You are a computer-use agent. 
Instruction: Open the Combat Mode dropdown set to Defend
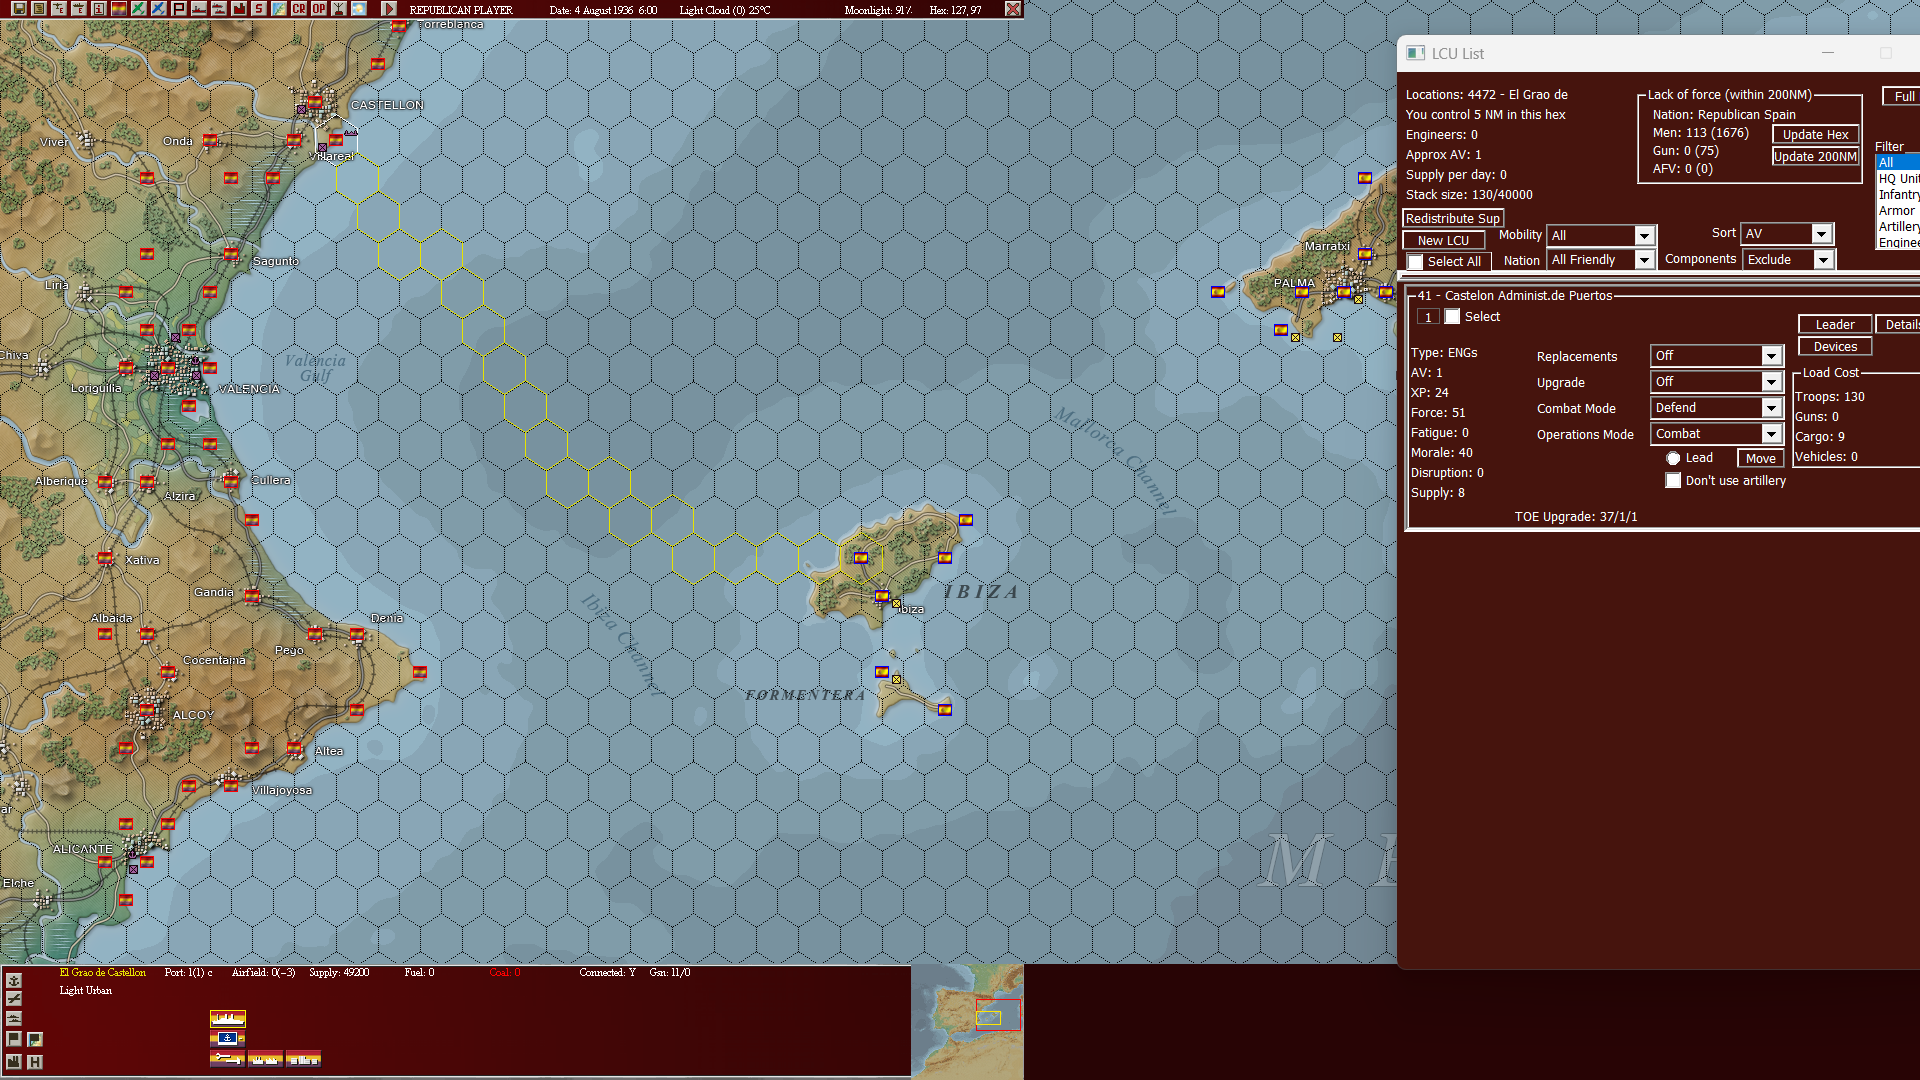(1716, 408)
